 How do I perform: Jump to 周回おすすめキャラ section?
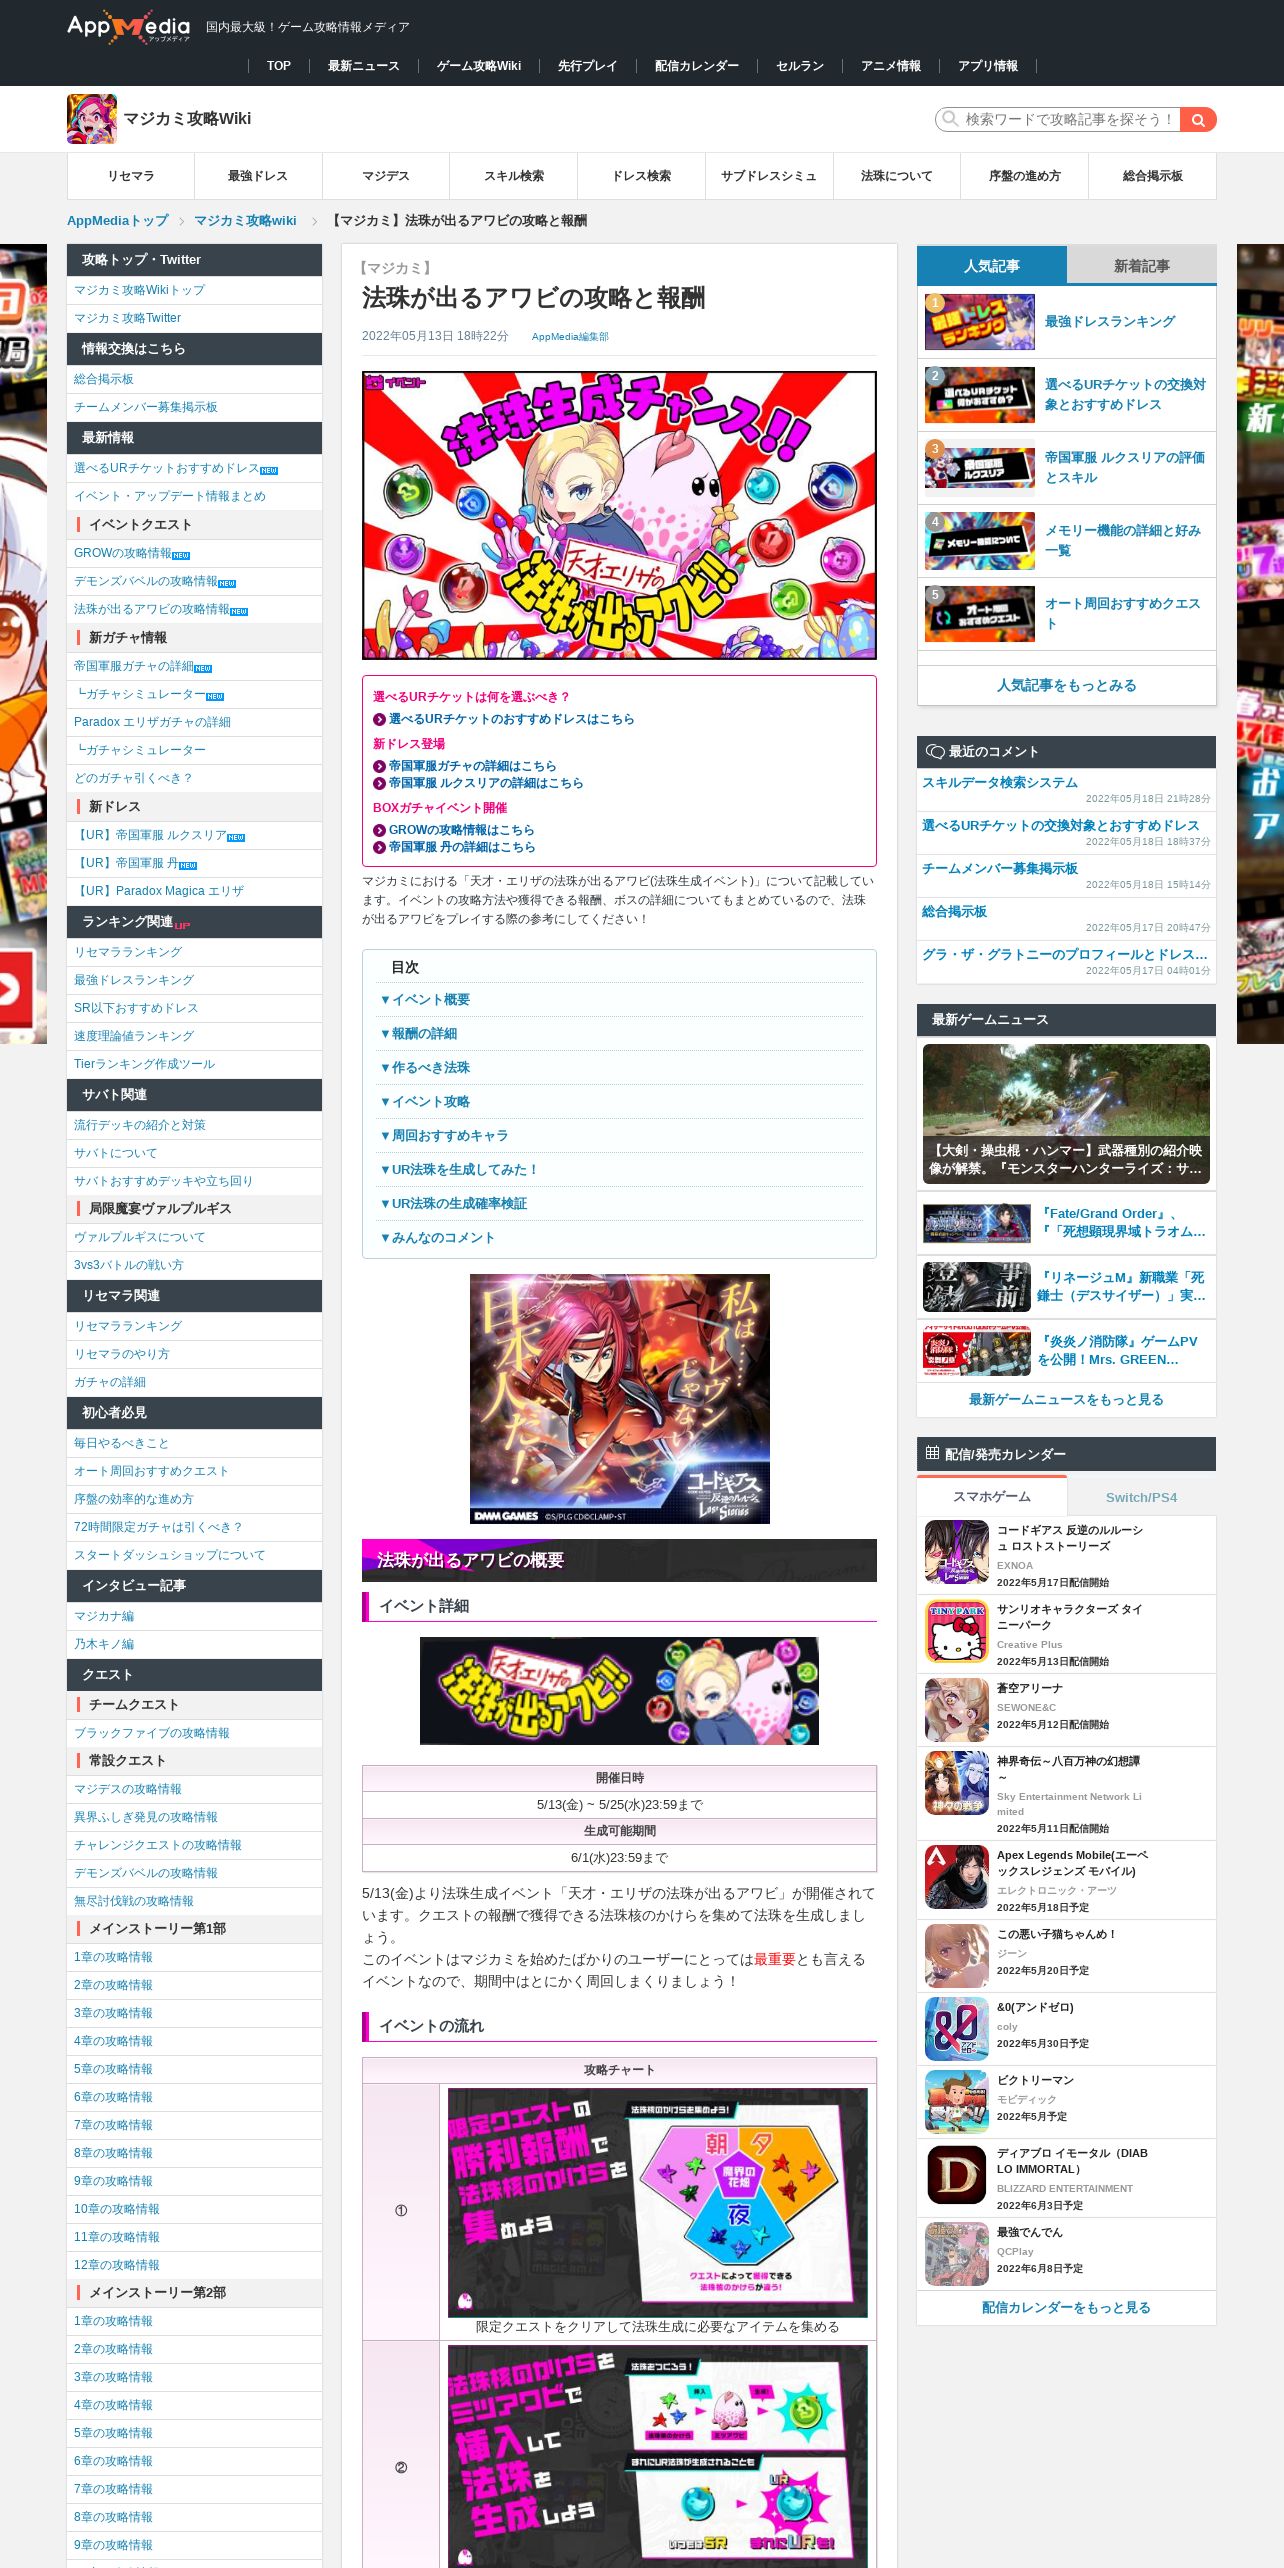tap(444, 1136)
